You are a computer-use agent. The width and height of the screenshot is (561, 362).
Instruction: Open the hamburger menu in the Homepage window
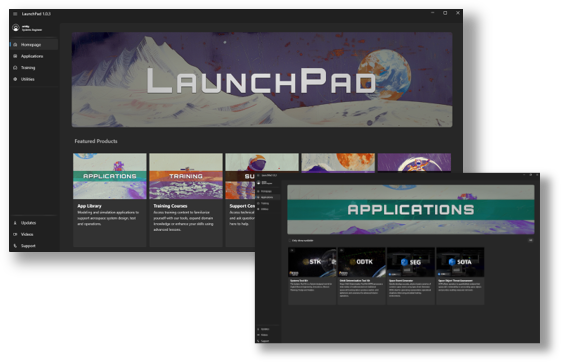tap(15, 14)
